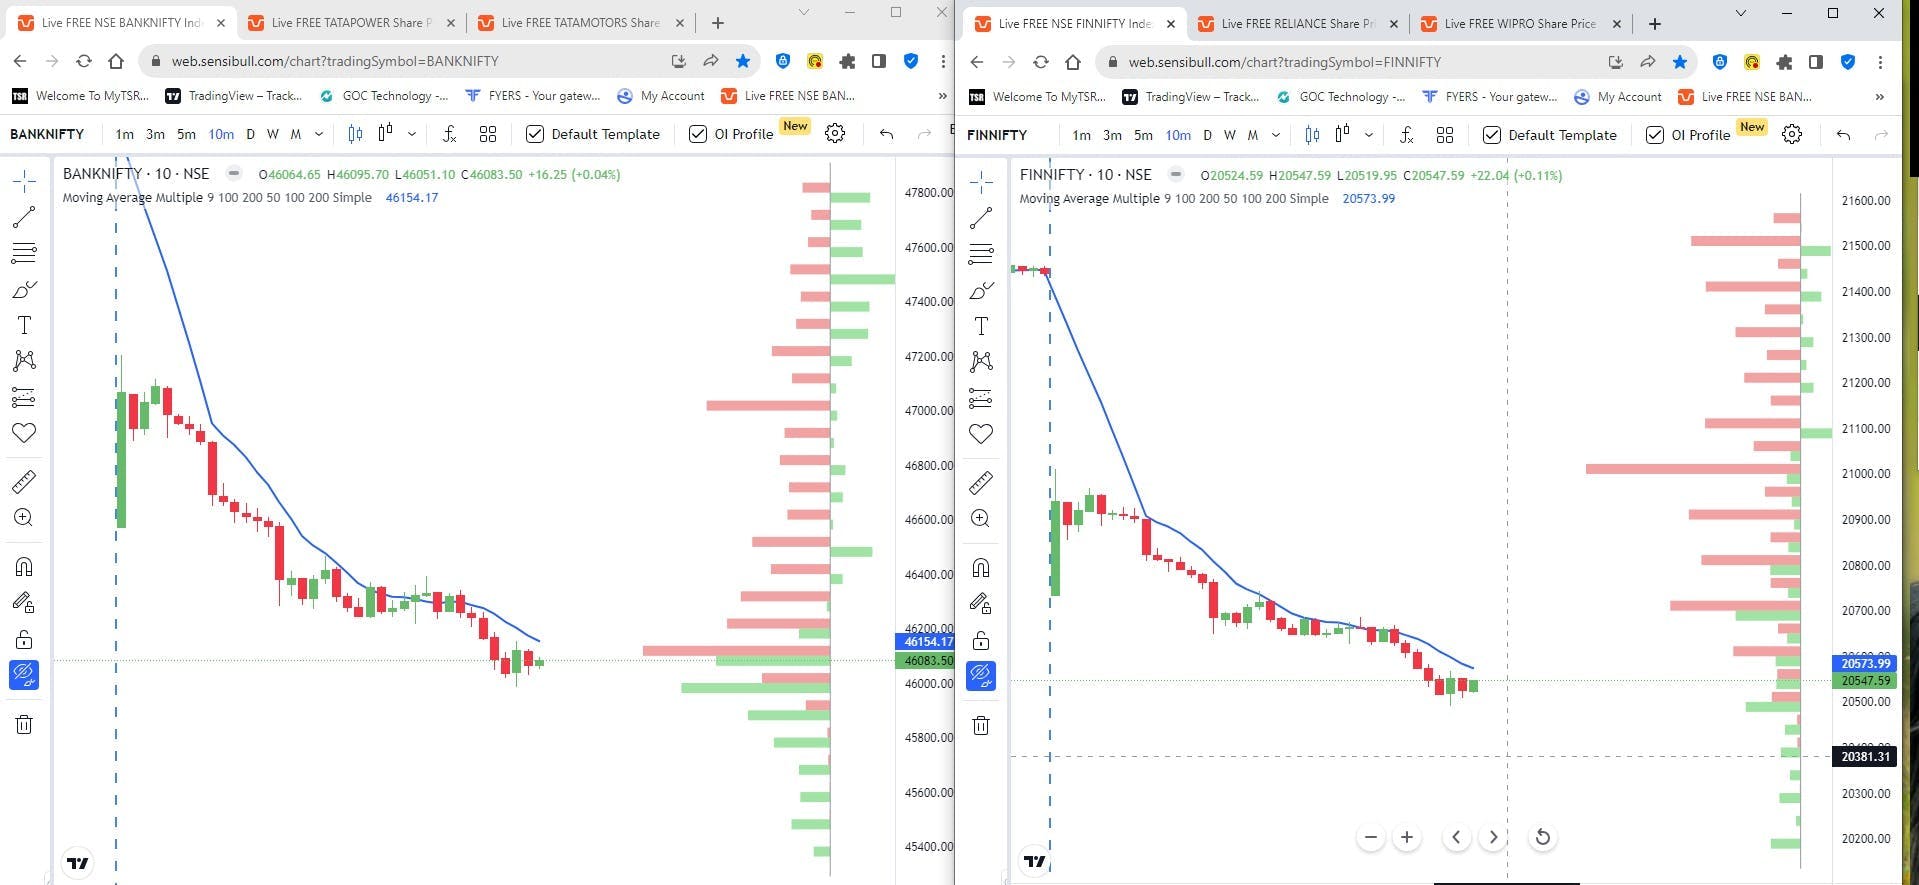Click the 20381.31 price label in FINNIFTY chart
The width and height of the screenshot is (1919, 885).
[1866, 757]
